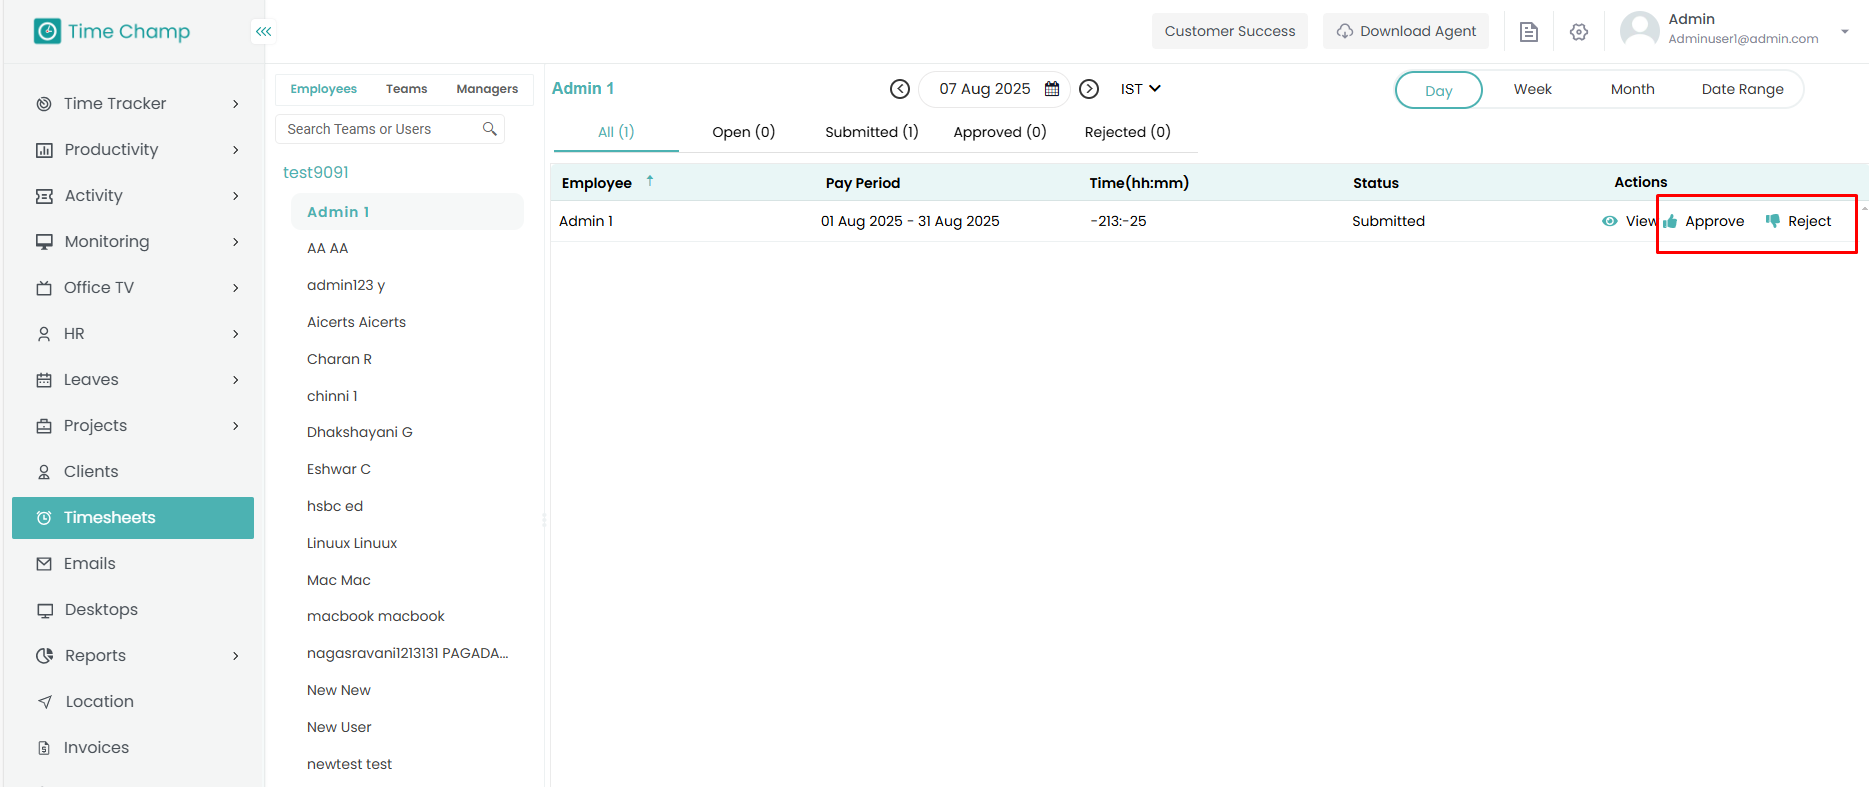Click the Clients icon in sidebar
The width and height of the screenshot is (1869, 787).
coord(44,472)
